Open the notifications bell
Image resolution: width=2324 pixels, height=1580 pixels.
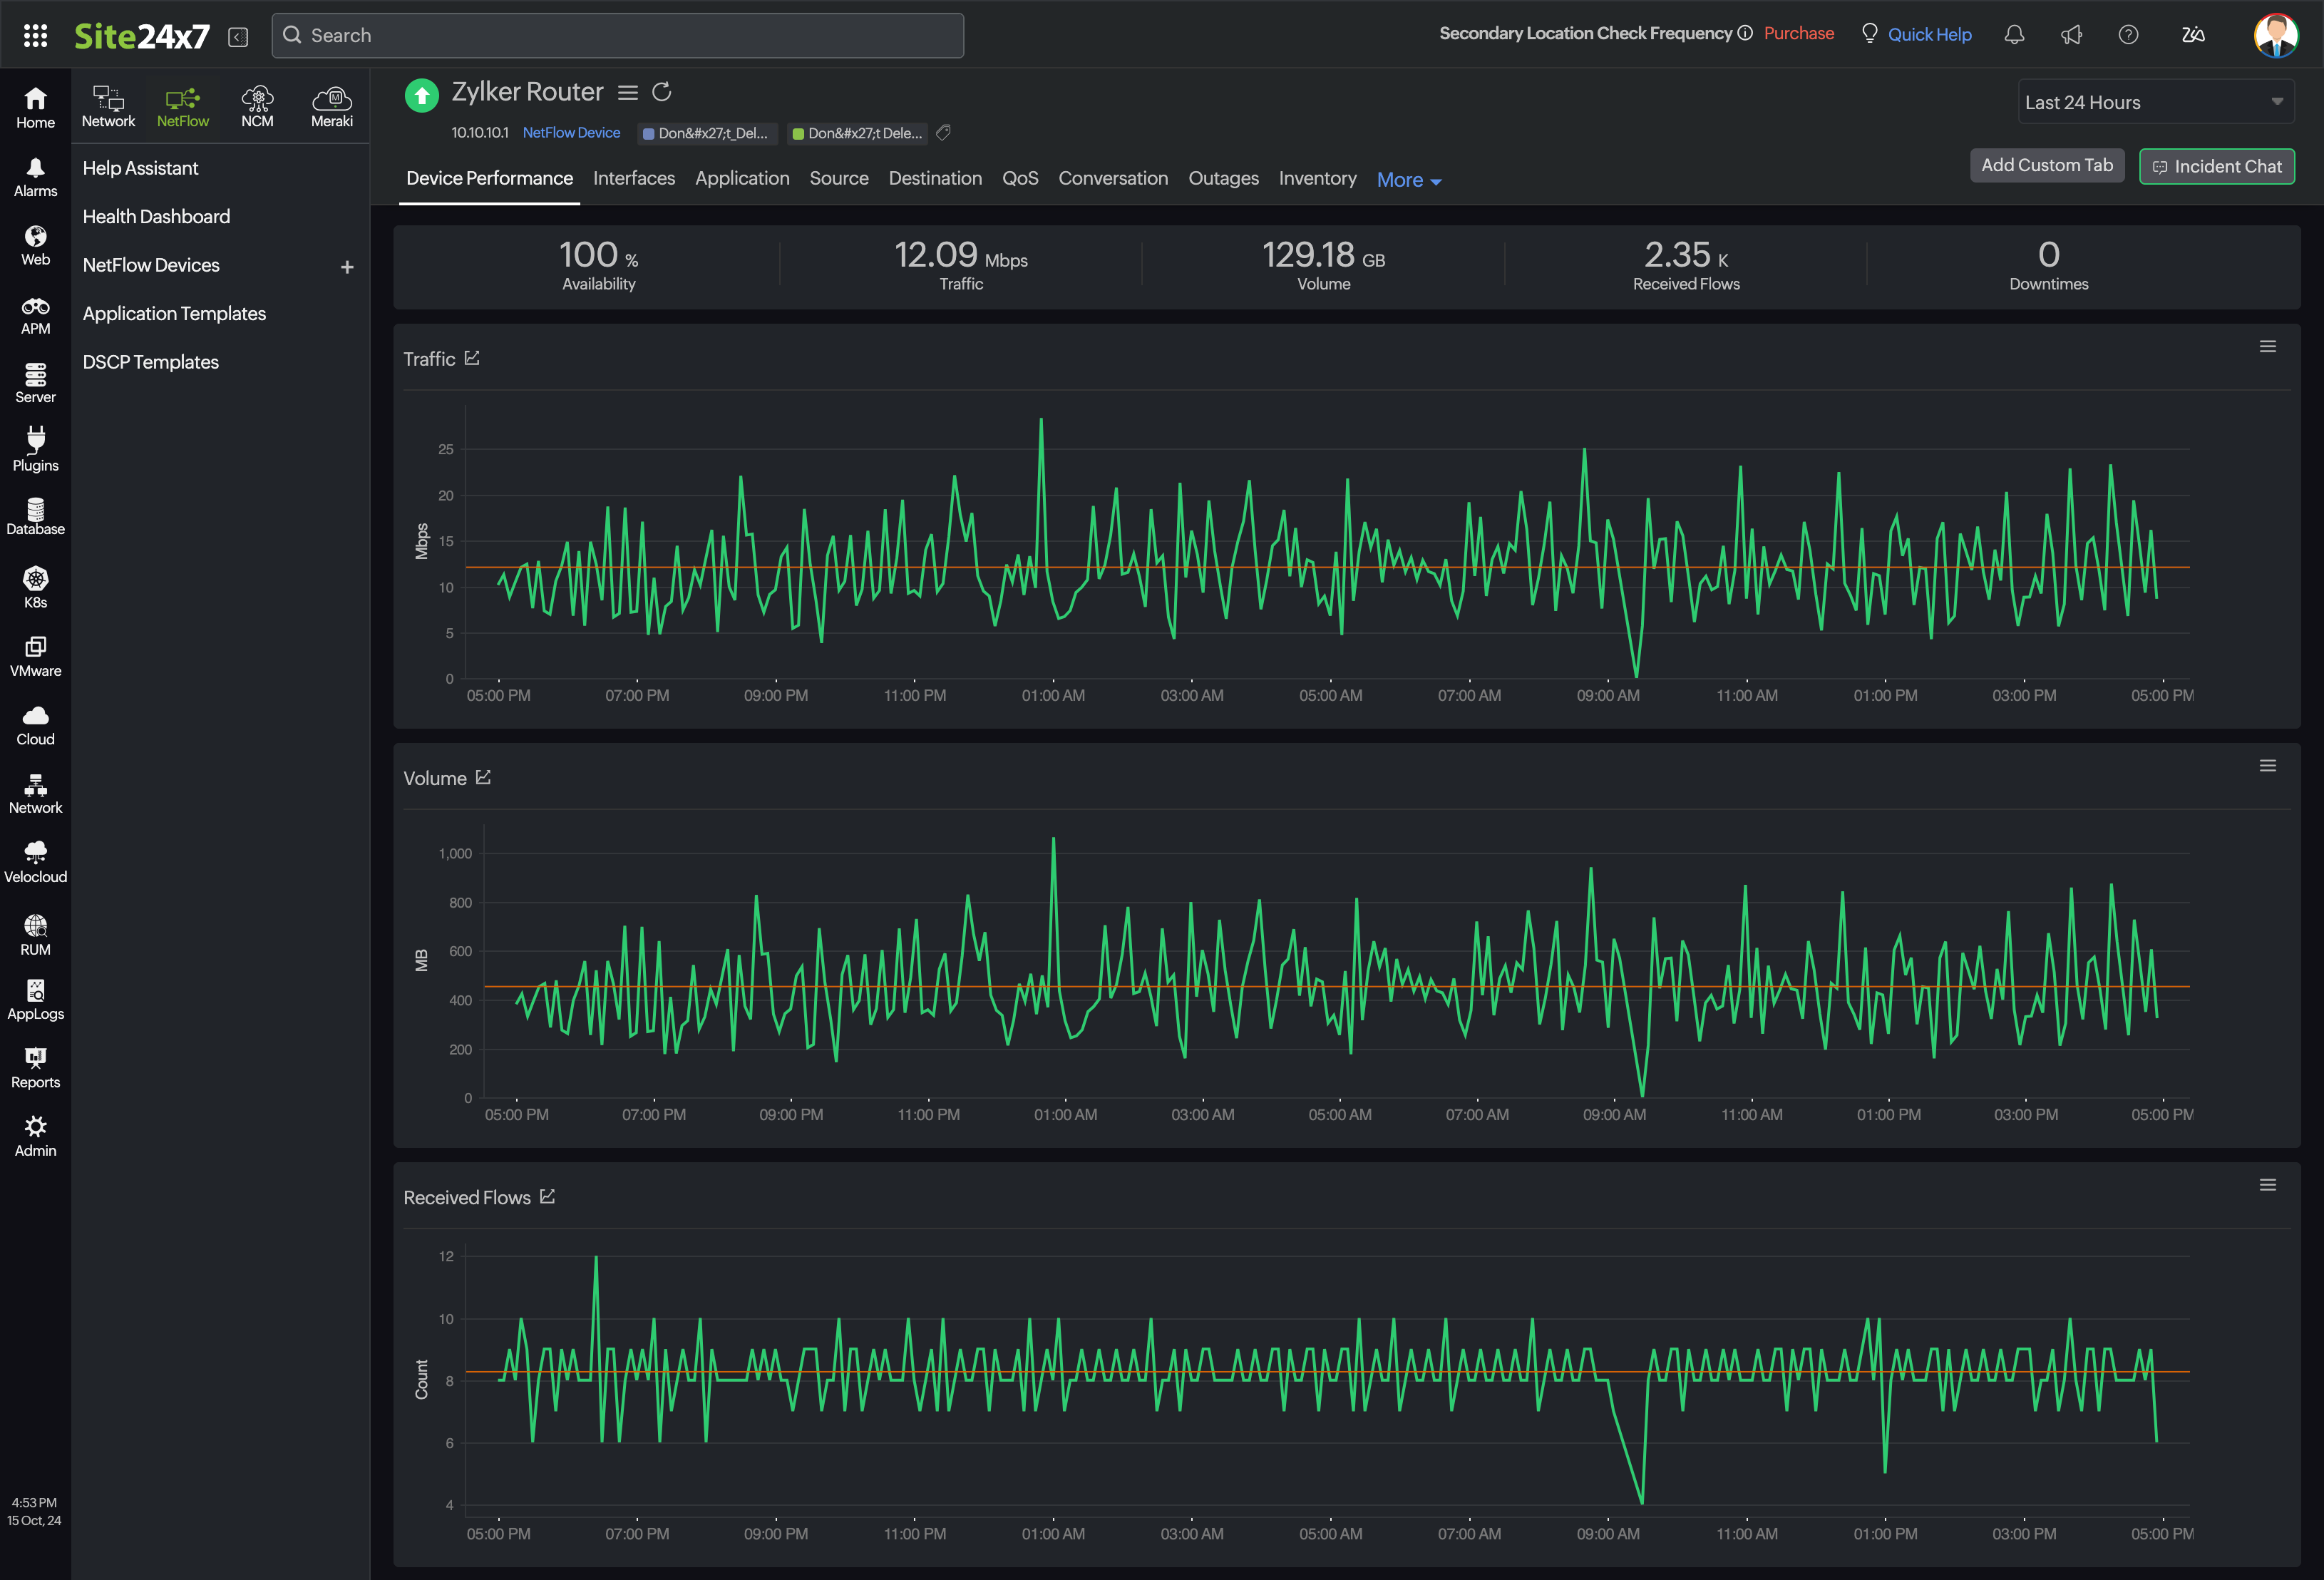(x=2014, y=34)
